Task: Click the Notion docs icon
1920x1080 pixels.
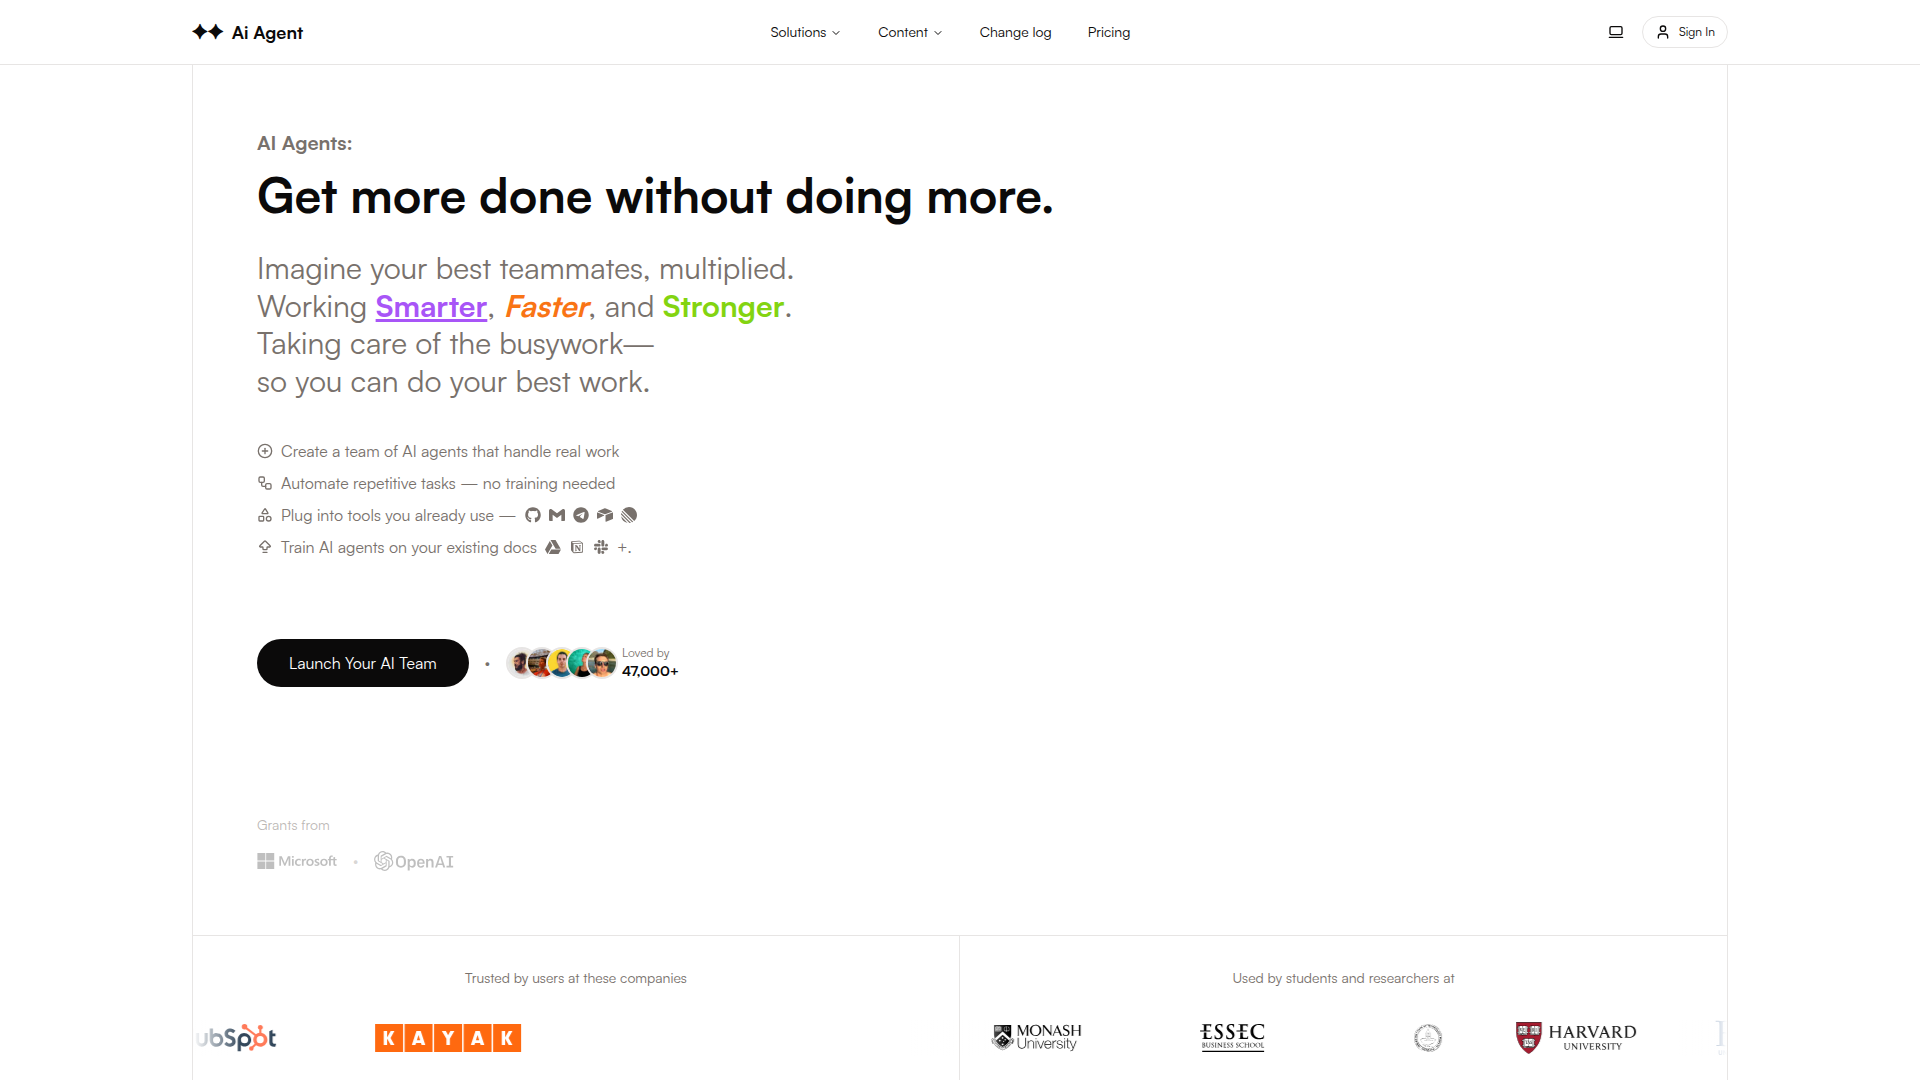Action: (577, 547)
